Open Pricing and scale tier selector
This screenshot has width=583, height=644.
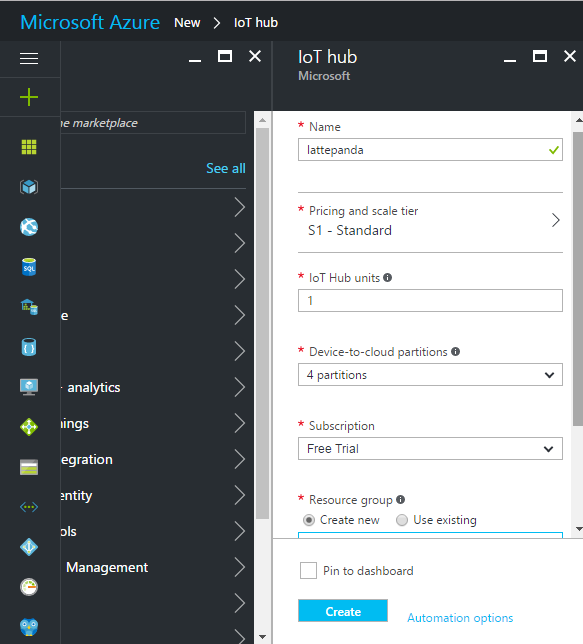pos(430,222)
